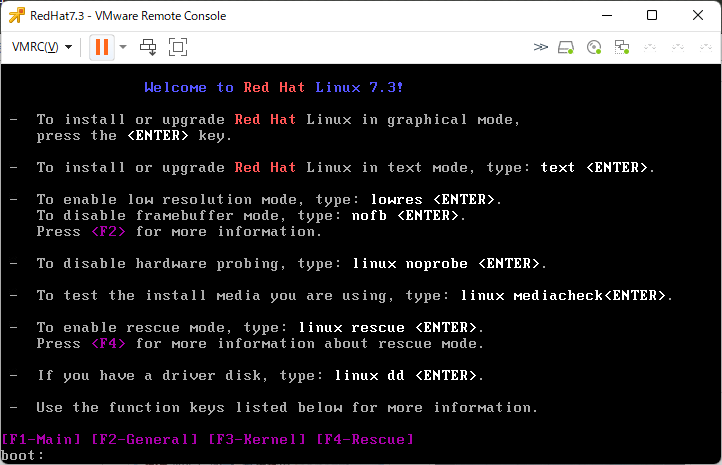Close the RedHat7.3 console window

pyautogui.click(x=698, y=15)
